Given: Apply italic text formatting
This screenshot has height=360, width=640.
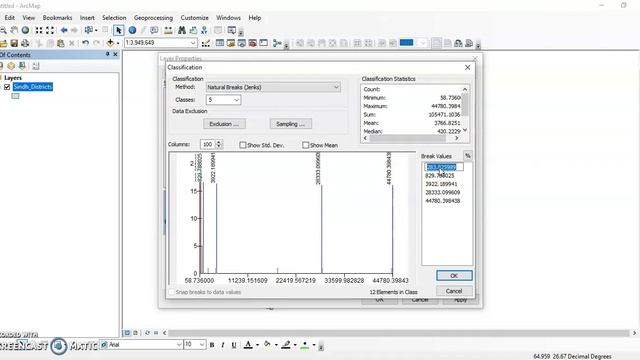Looking at the screenshot, I should [223, 345].
